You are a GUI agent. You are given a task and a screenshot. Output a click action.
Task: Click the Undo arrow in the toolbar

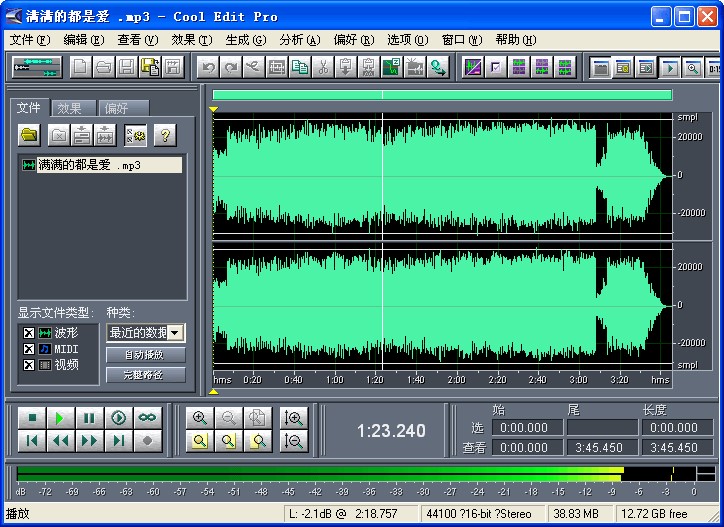(x=207, y=67)
